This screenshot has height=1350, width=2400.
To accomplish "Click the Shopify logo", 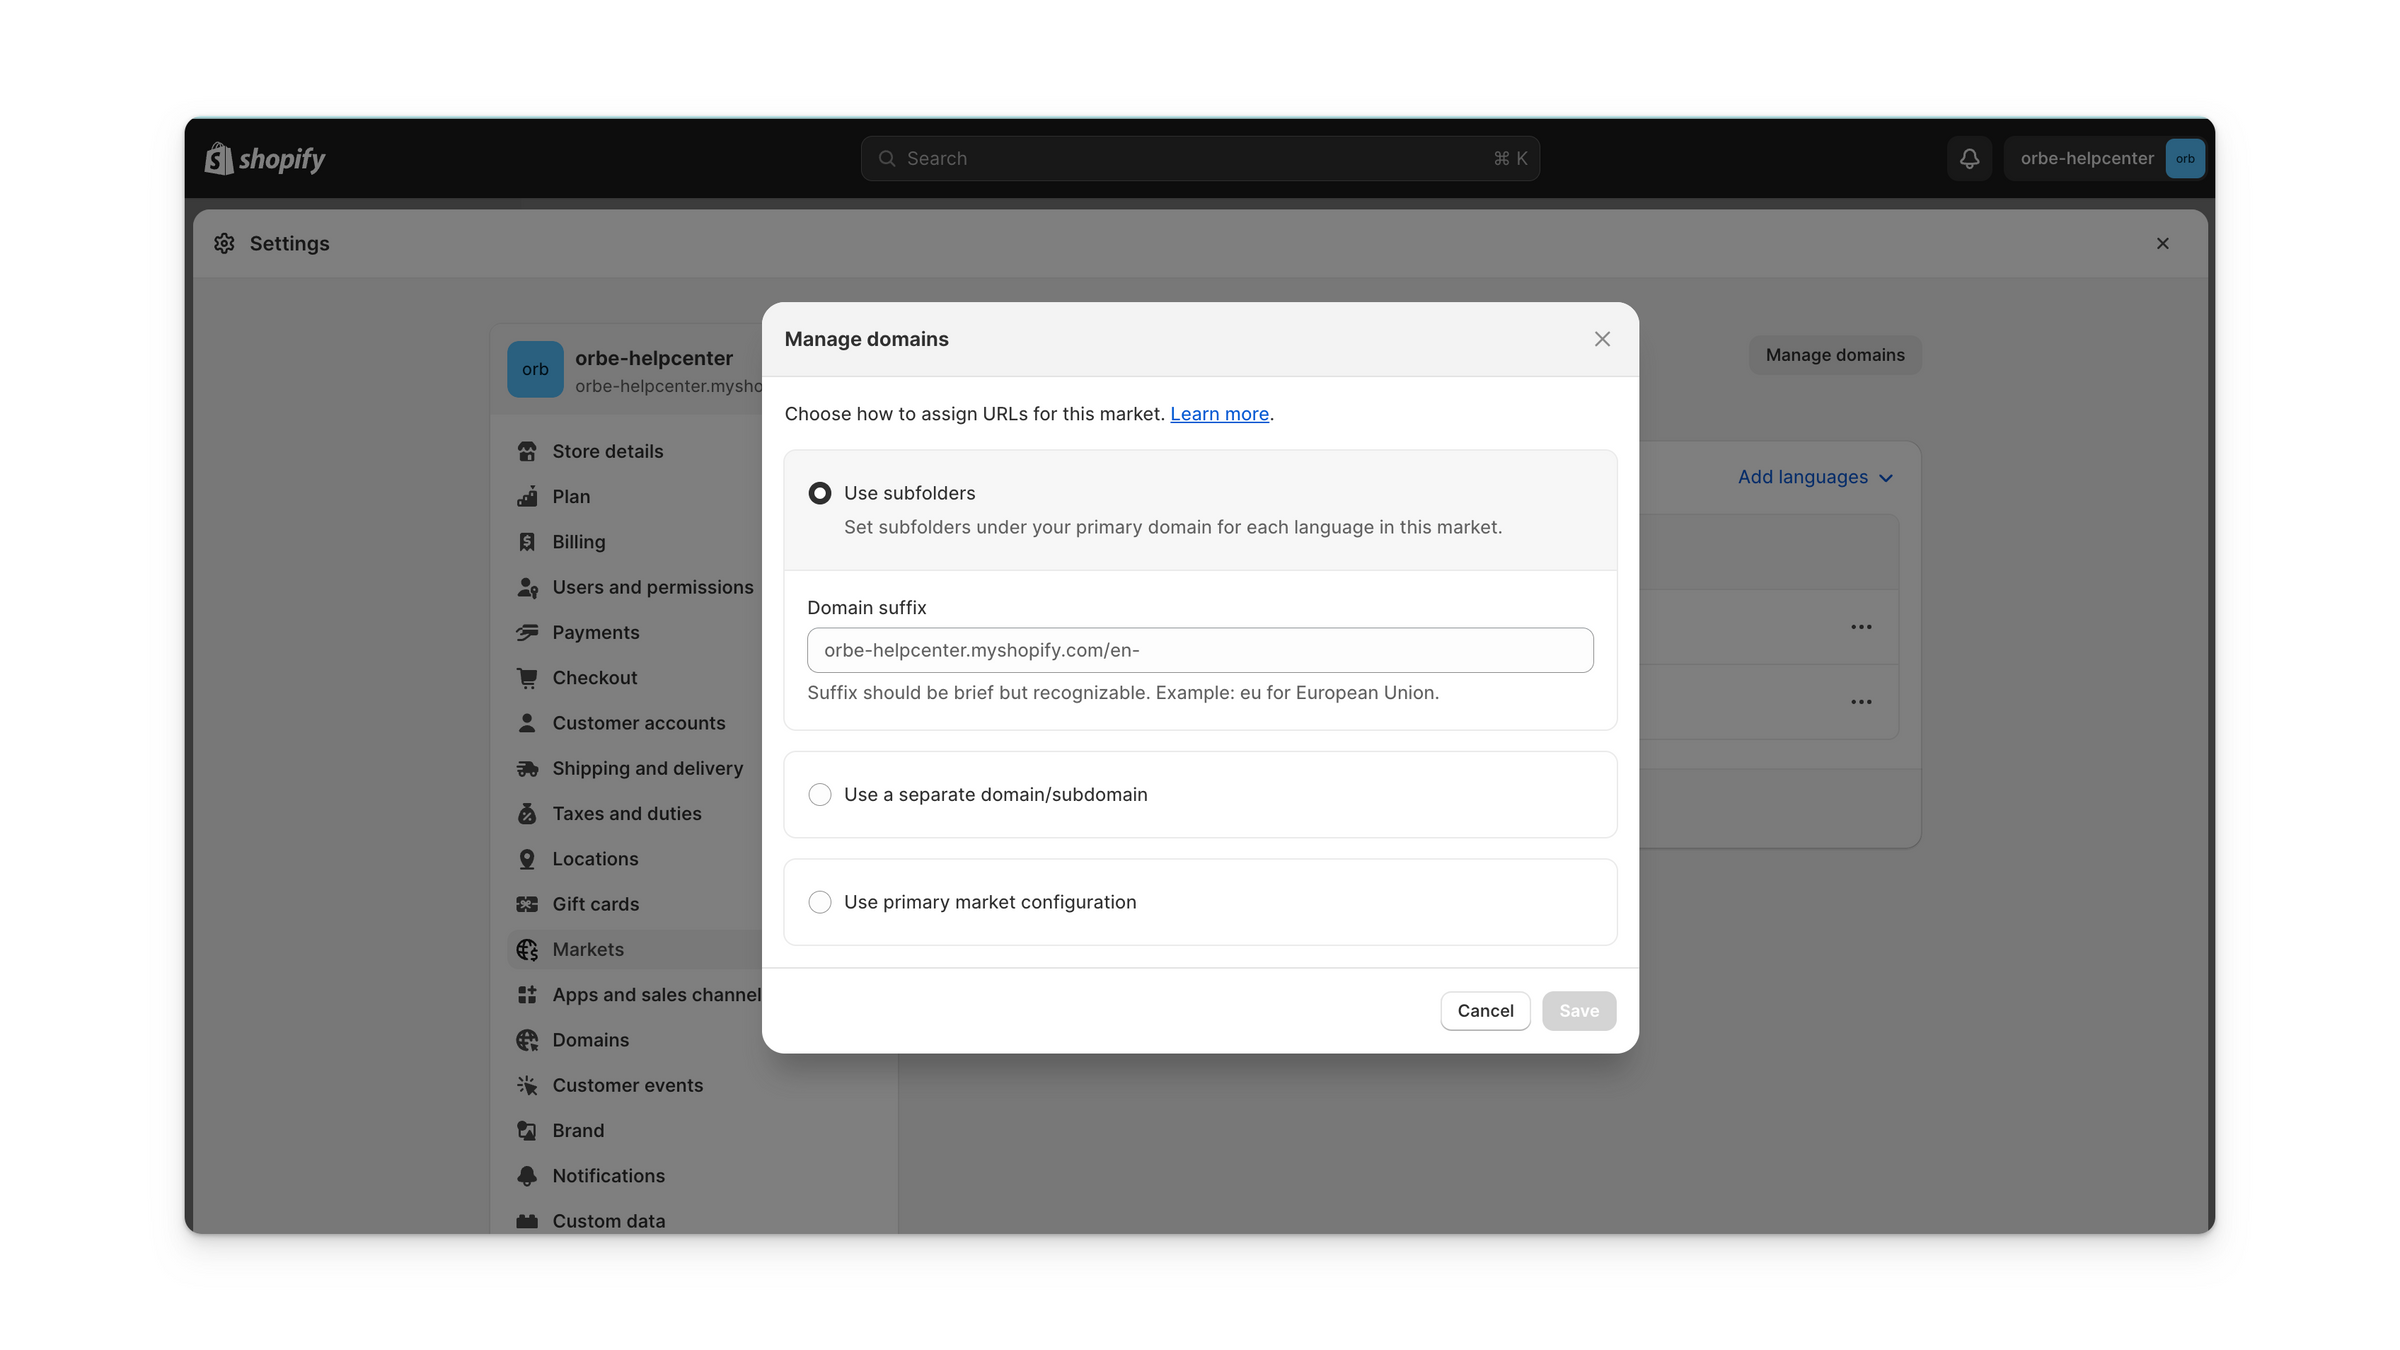I will click(265, 159).
